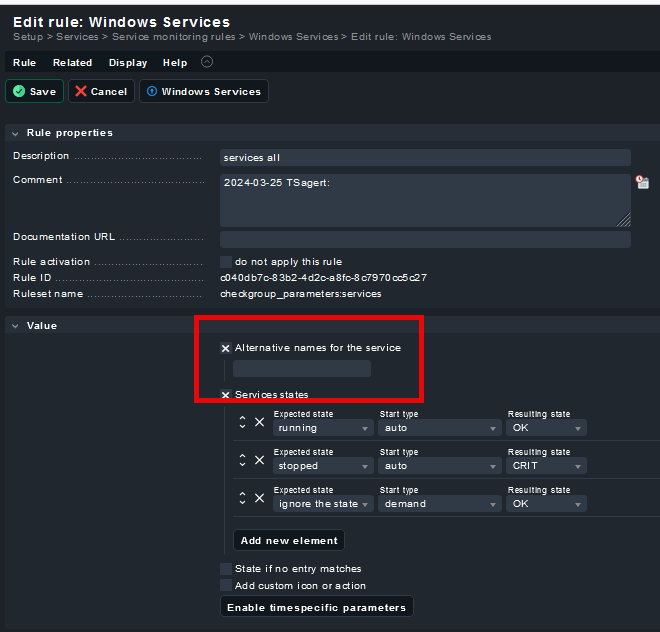Click the timestamp insert icon beside Comment
This screenshot has height=632, width=660.
click(x=642, y=182)
